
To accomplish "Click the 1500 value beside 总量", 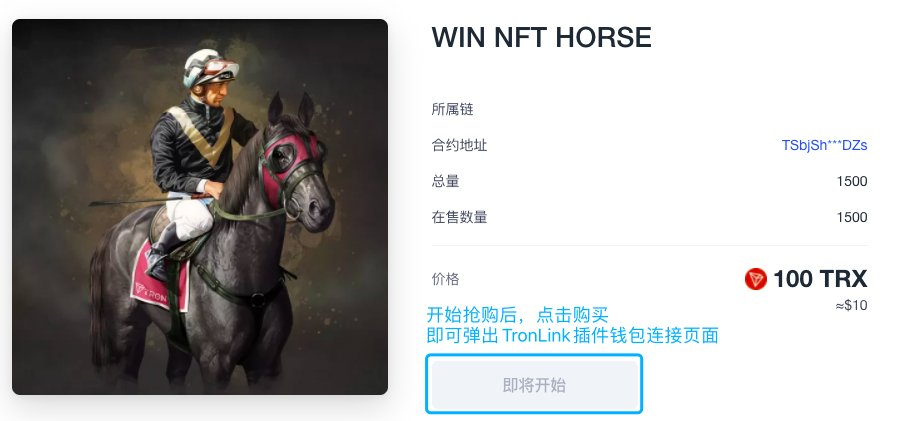I will click(x=851, y=181).
